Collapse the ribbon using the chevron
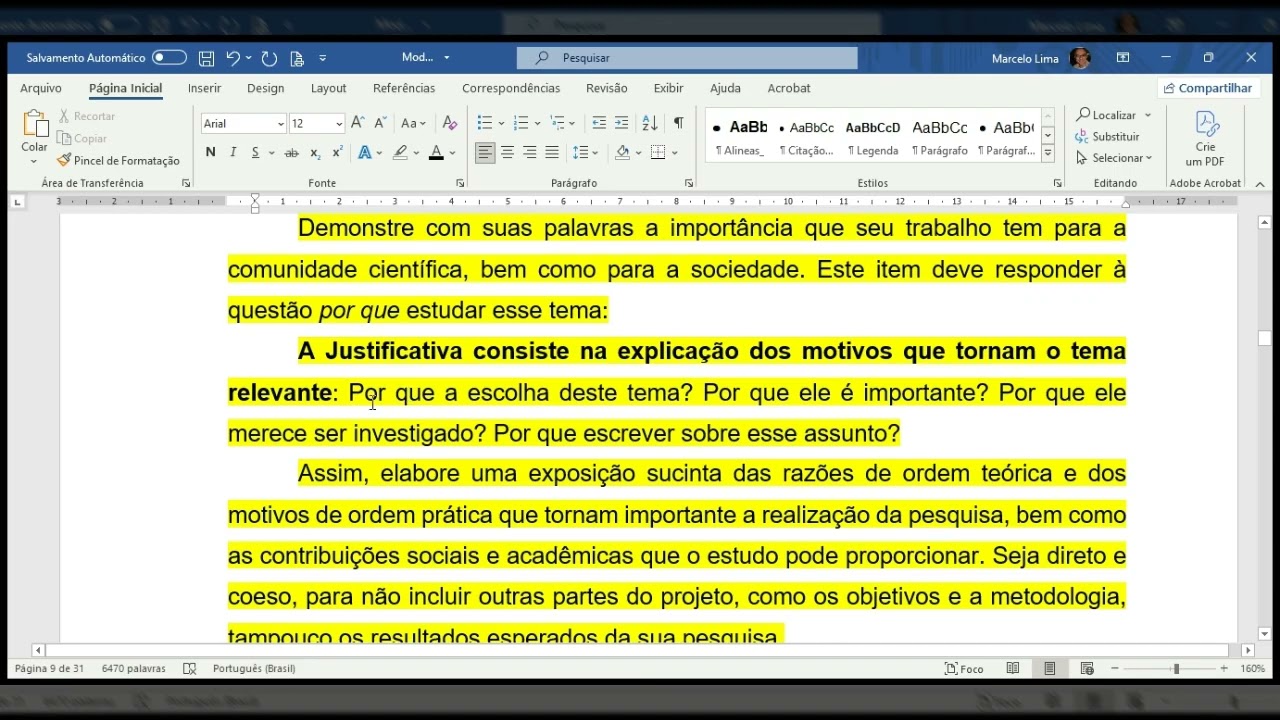 click(1260, 184)
